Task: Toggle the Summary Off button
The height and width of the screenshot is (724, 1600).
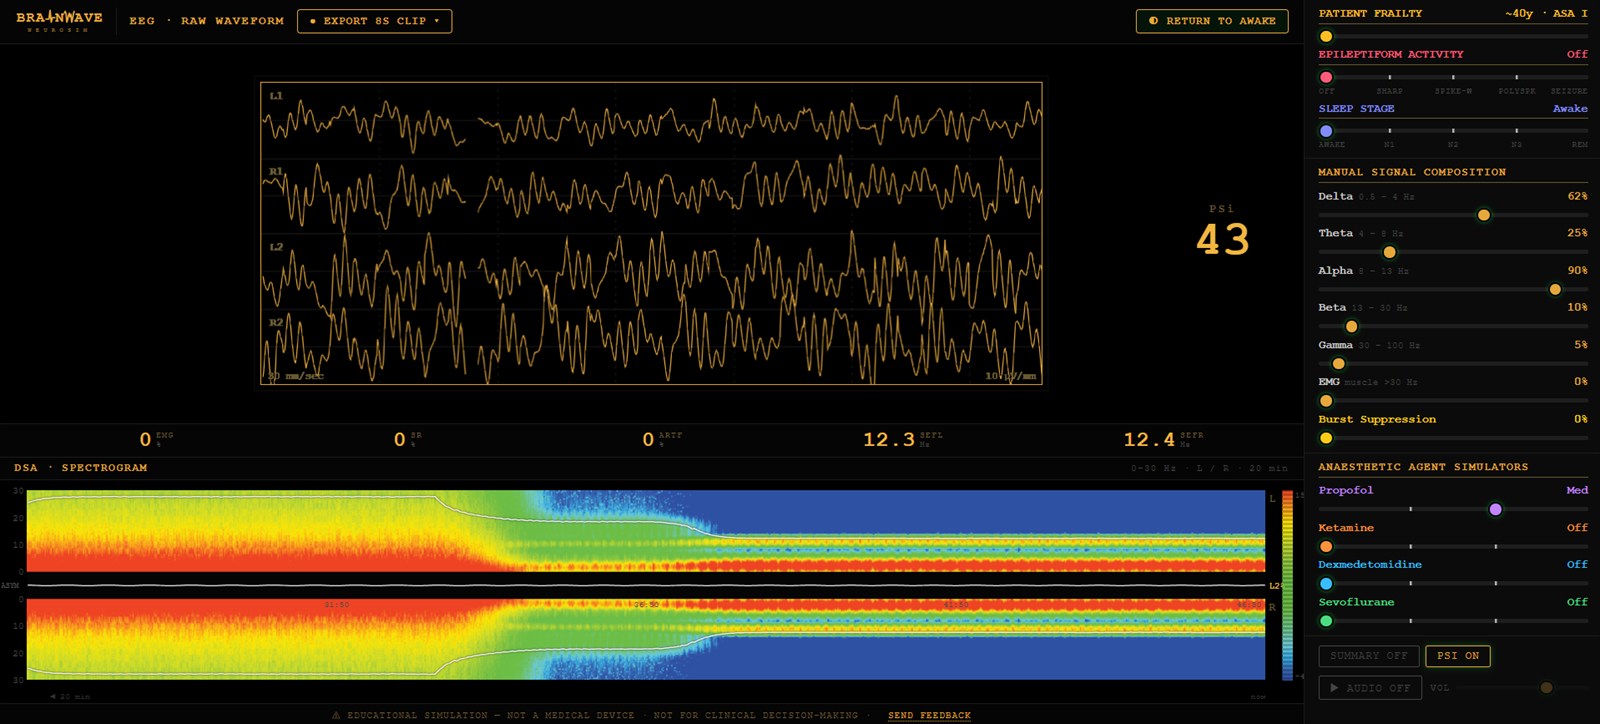Action: pos(1368,656)
